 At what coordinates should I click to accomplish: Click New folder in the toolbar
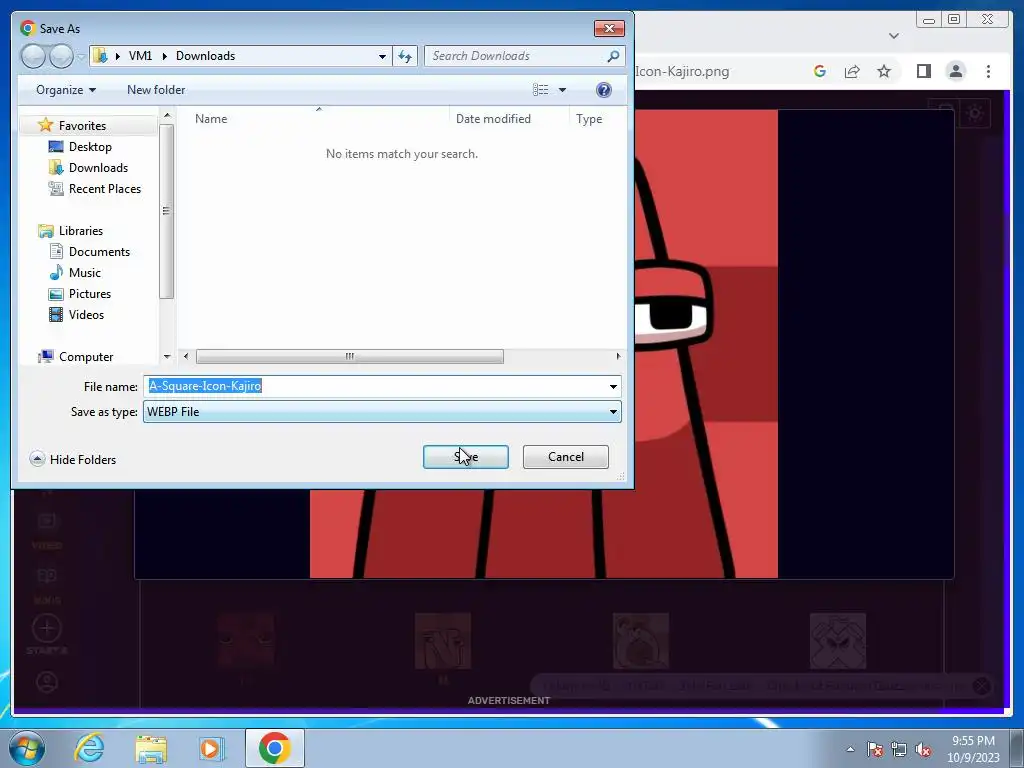coord(155,89)
